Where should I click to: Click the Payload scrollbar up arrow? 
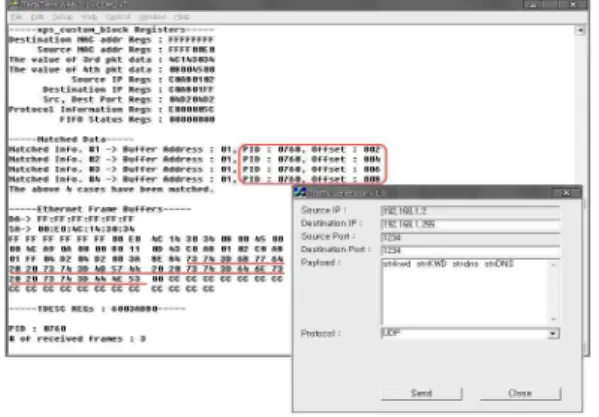(x=554, y=264)
